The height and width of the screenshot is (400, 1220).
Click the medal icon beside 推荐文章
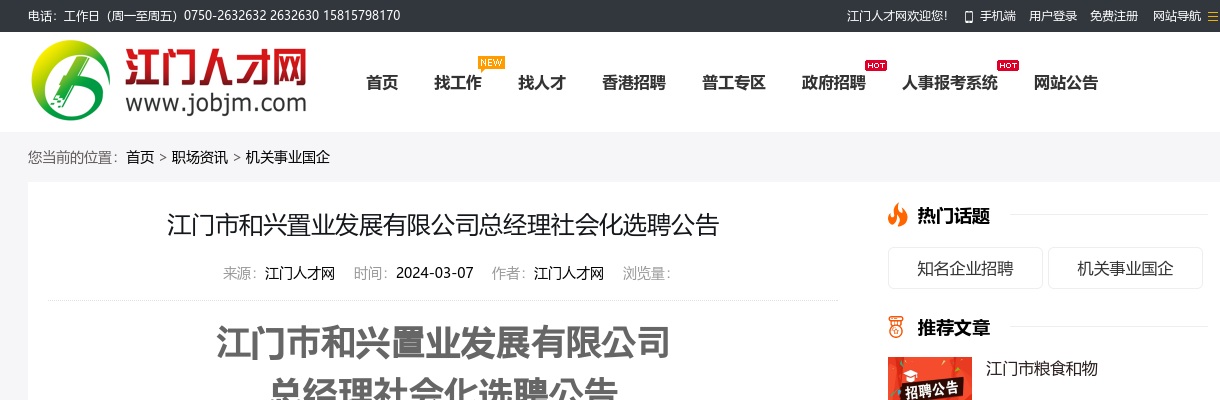[x=896, y=327]
